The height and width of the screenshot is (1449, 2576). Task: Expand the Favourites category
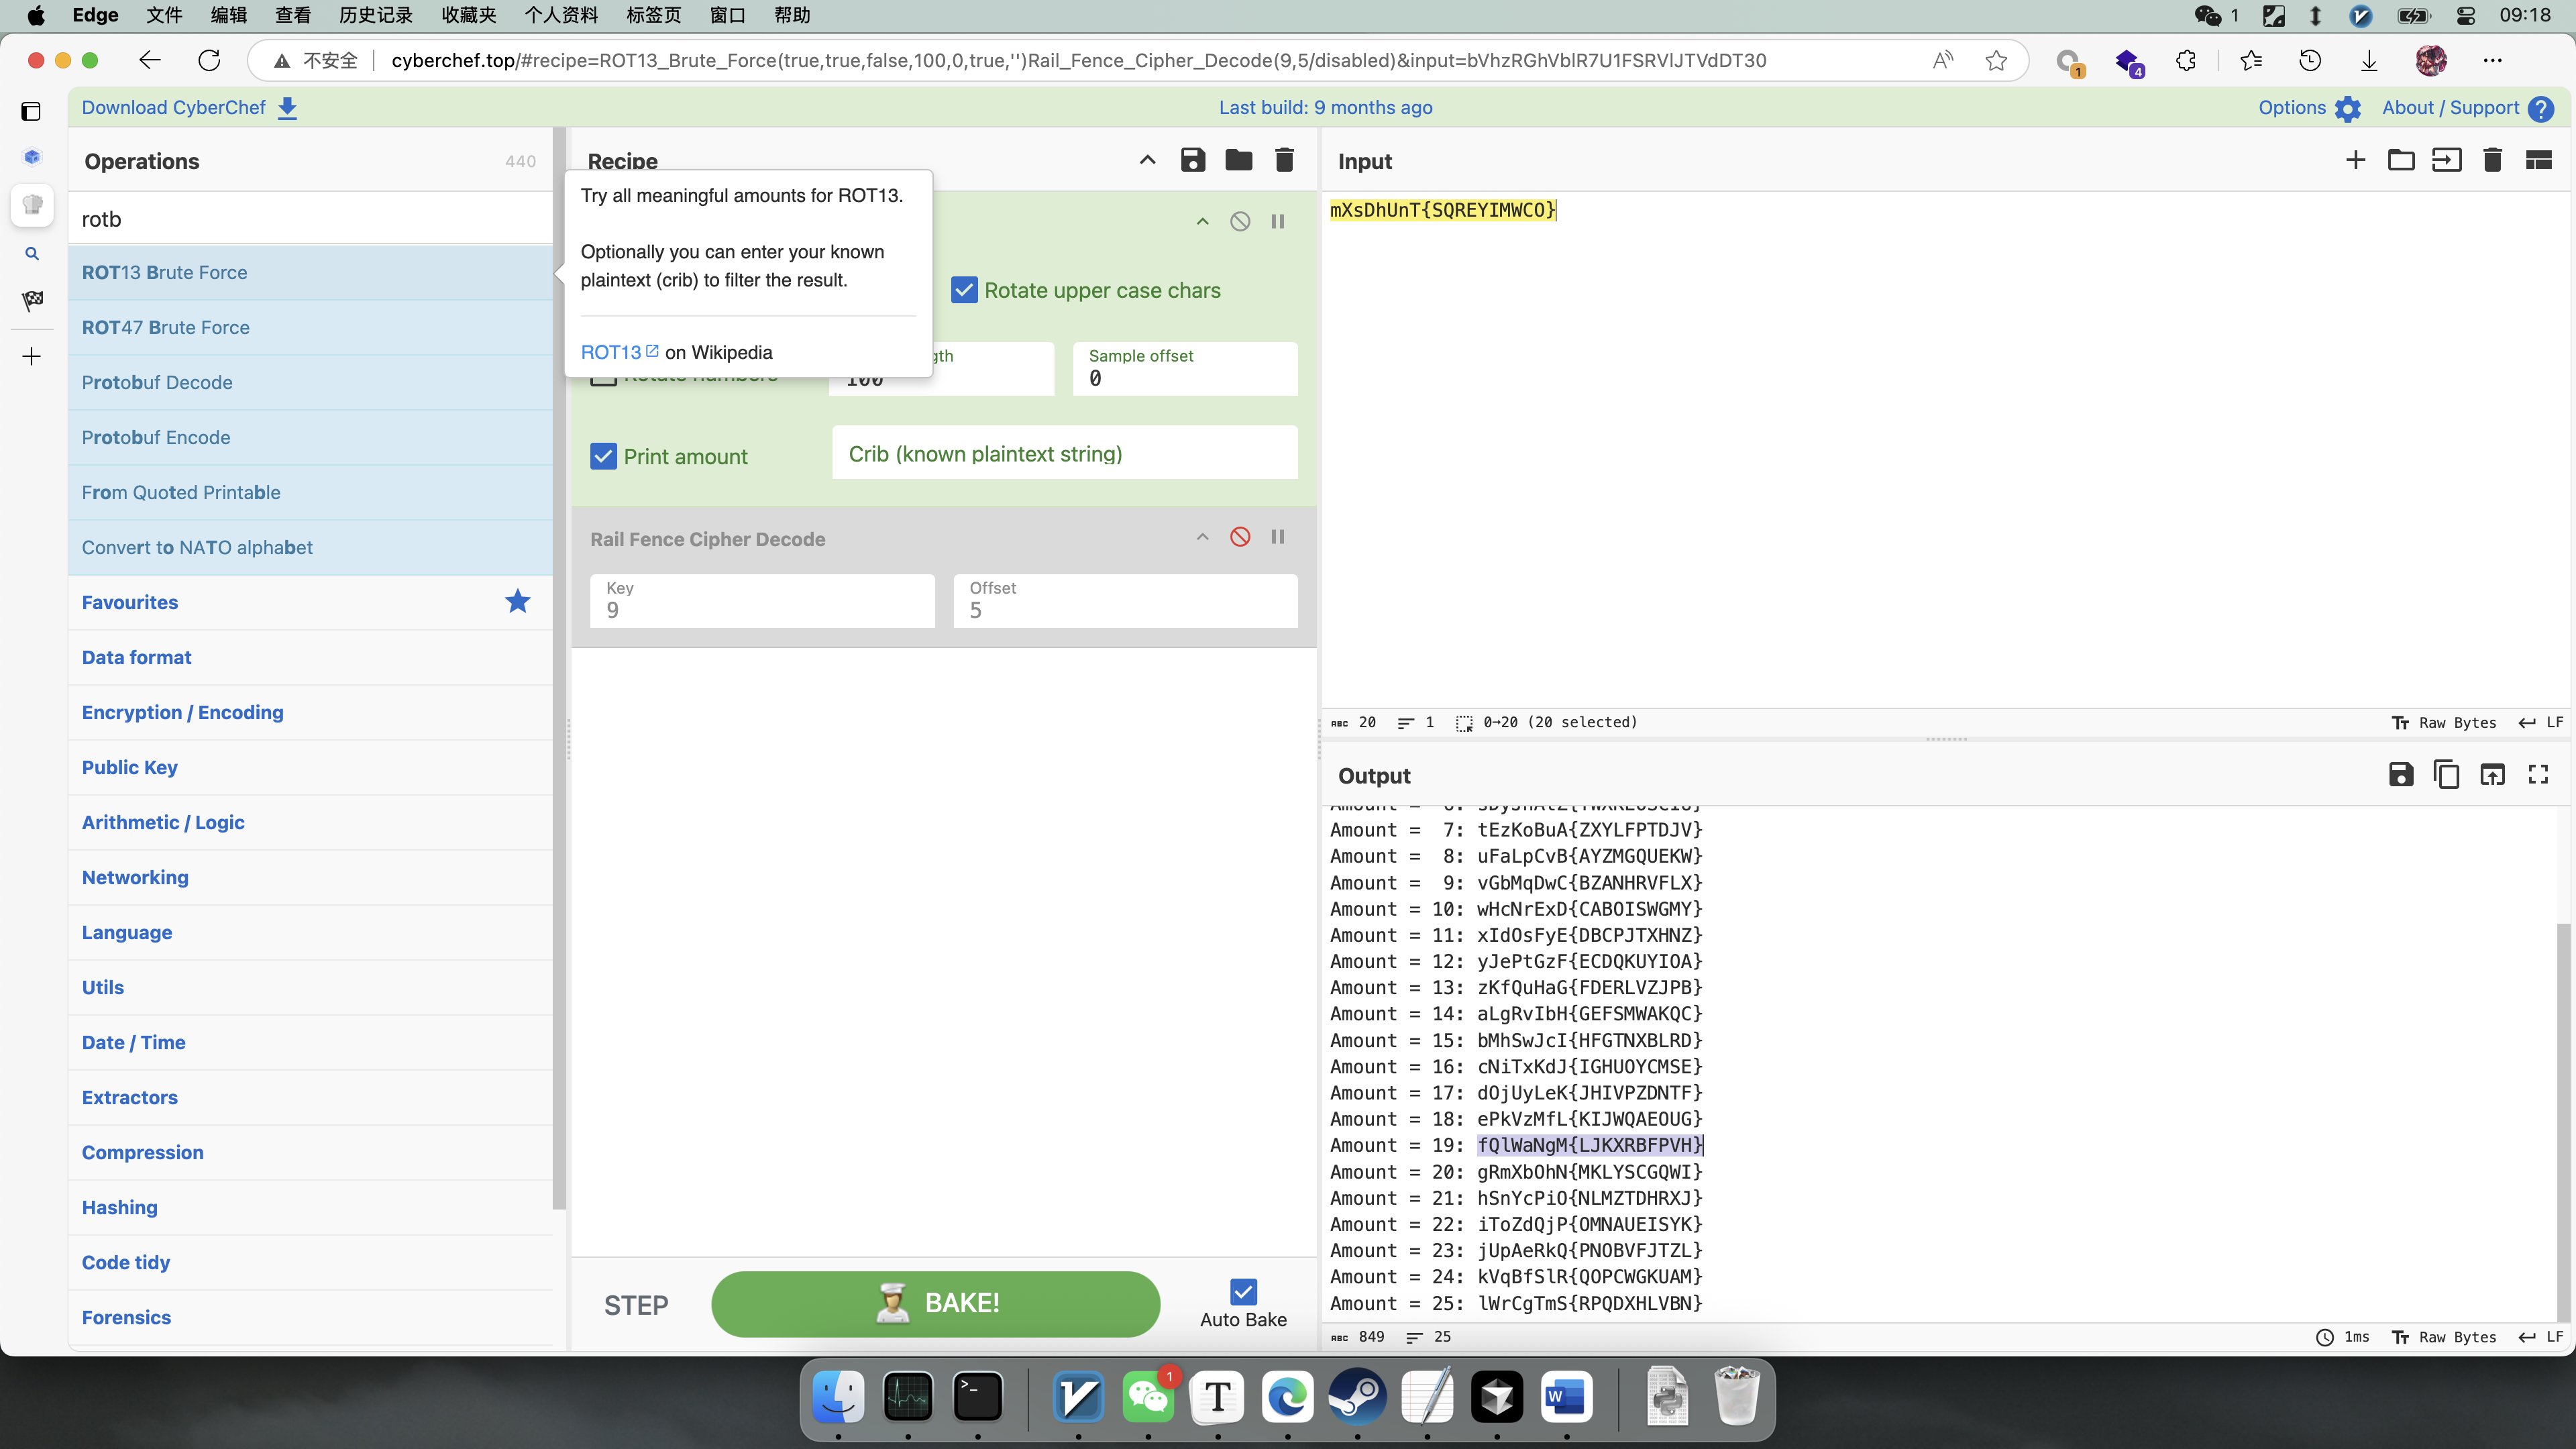[310, 603]
